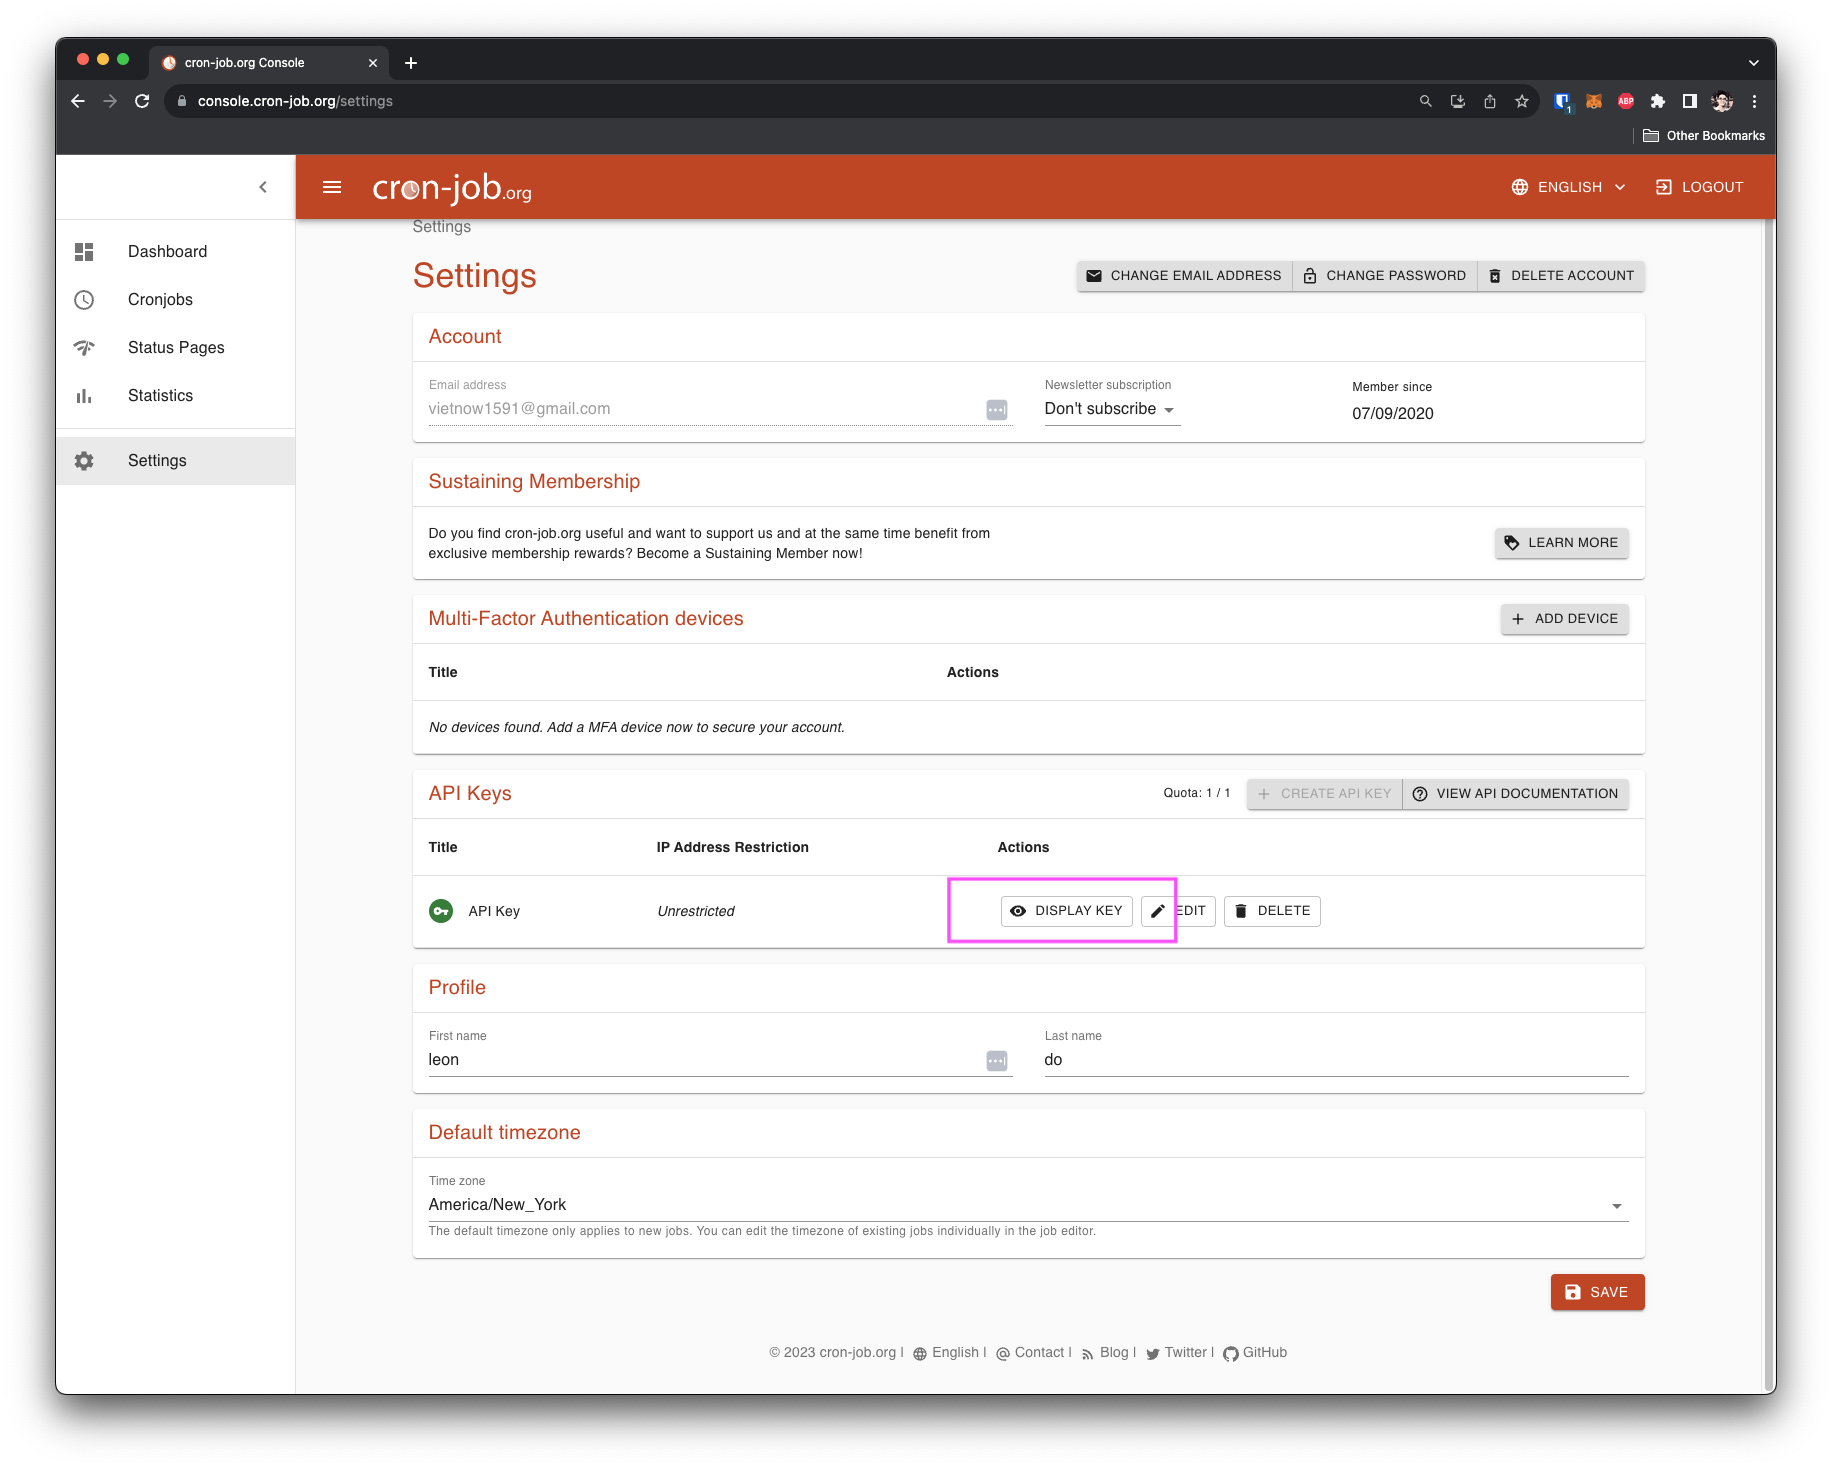
Task: Collapse the left sidebar with the chevron
Action: pyautogui.click(x=263, y=187)
